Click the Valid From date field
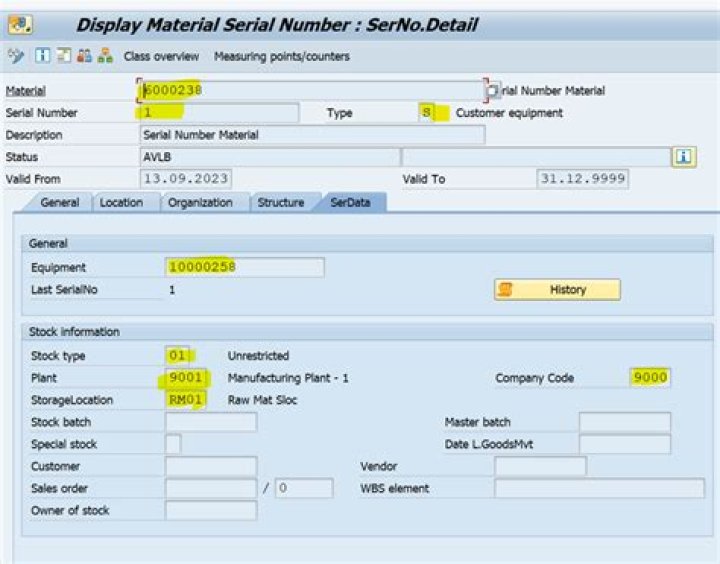The width and height of the screenshot is (720, 564). pyautogui.click(x=186, y=179)
